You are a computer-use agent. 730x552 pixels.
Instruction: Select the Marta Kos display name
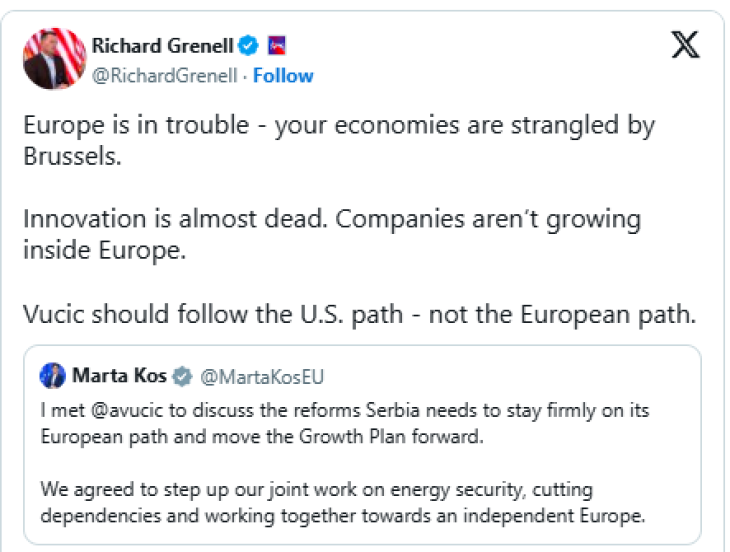(x=119, y=377)
